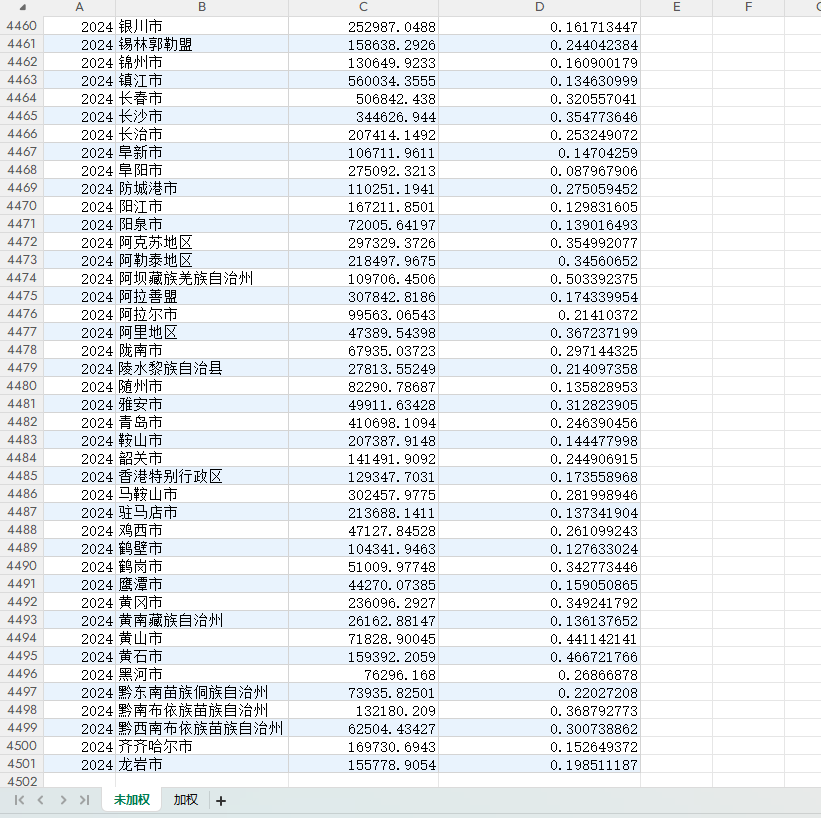Viewport: 821px width, 818px height.
Task: Select column E header
Action: tap(676, 7)
